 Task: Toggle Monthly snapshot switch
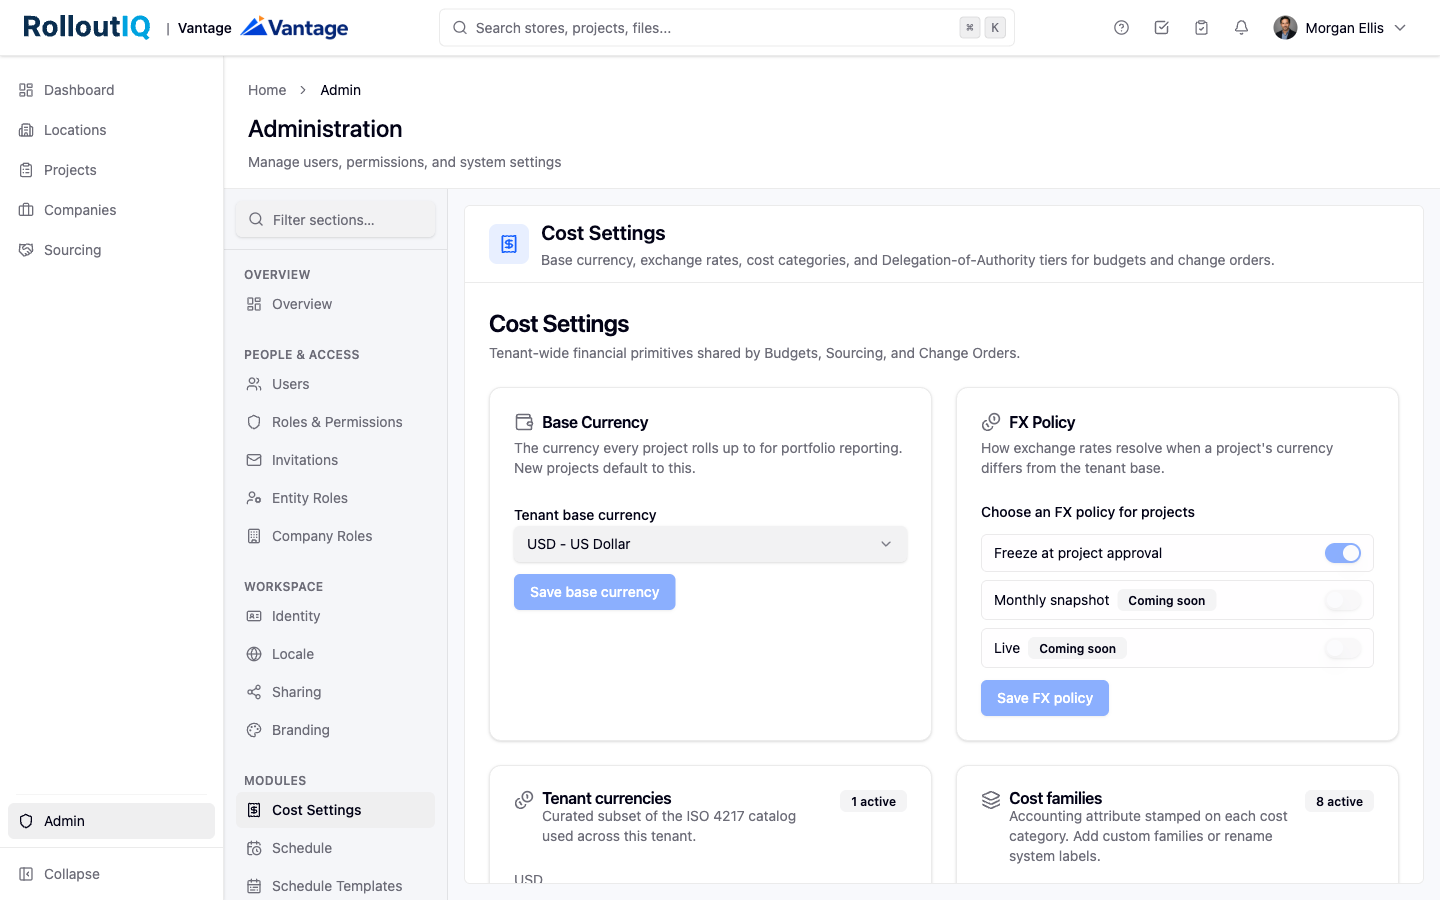click(1343, 600)
